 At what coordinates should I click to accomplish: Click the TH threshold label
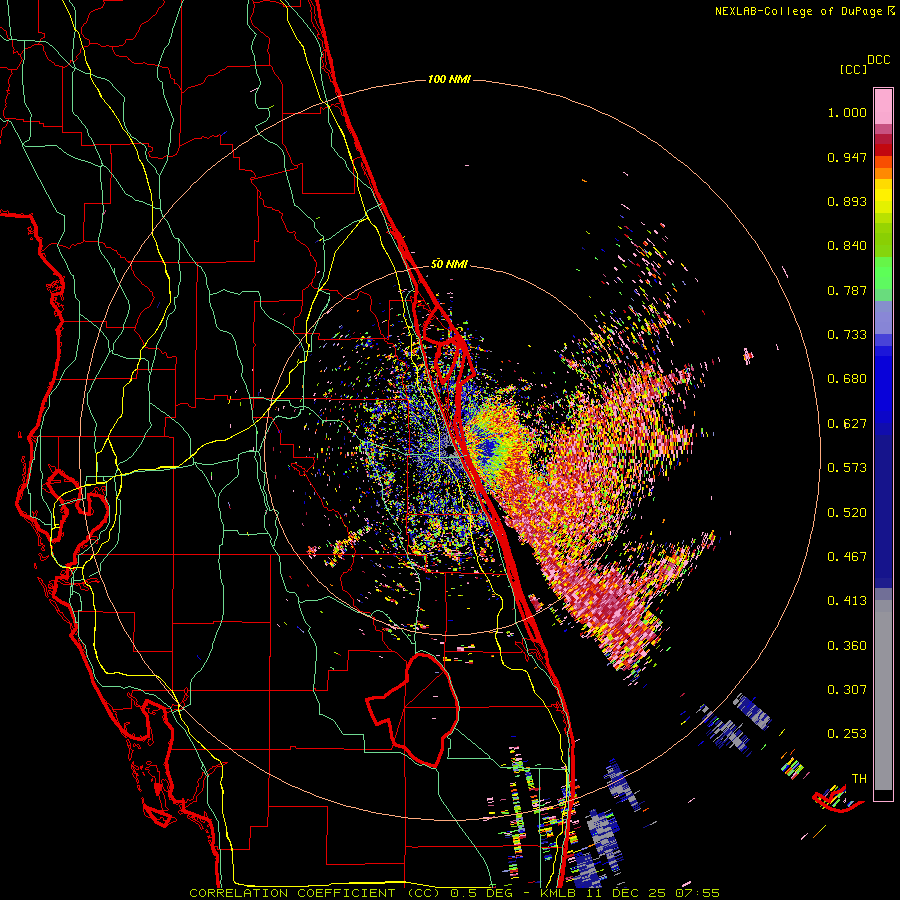859,779
